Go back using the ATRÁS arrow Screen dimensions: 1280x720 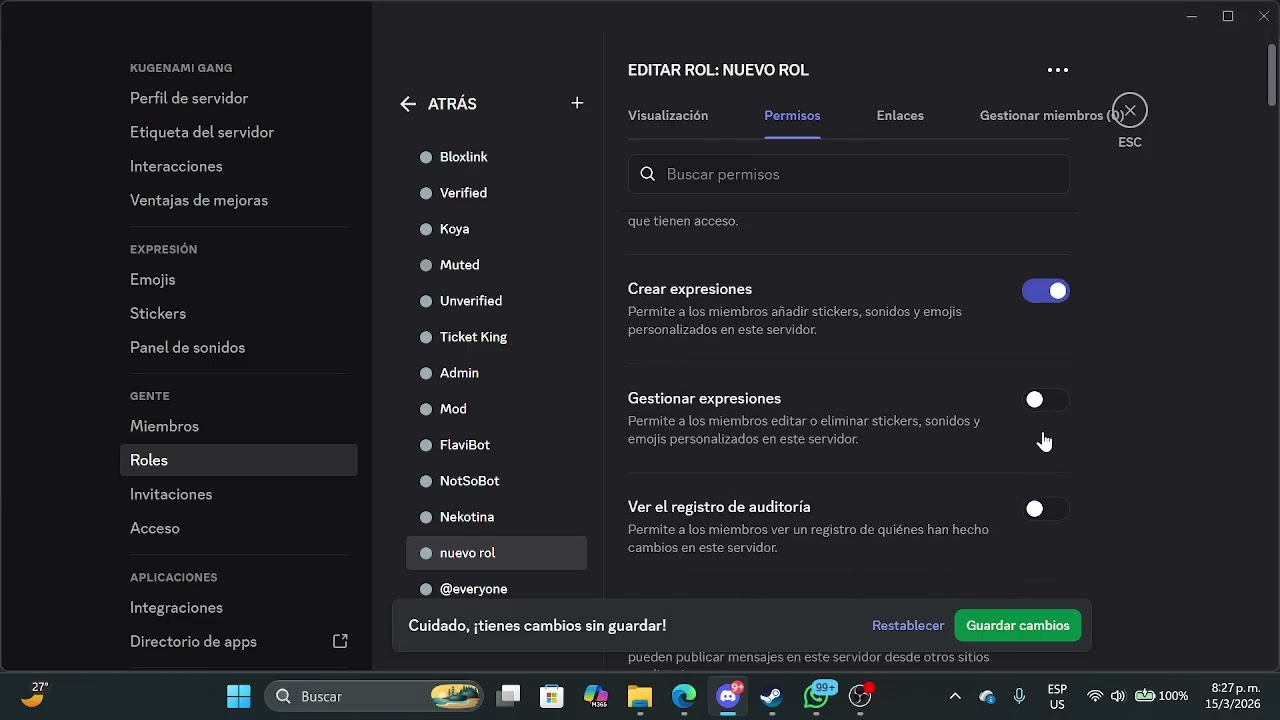(408, 104)
